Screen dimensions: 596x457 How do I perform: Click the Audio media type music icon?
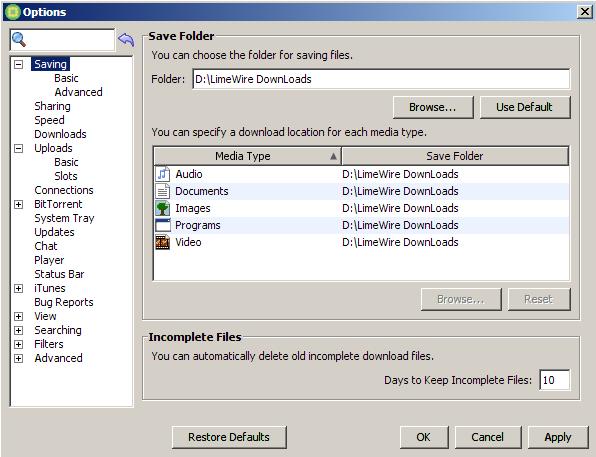pos(163,174)
